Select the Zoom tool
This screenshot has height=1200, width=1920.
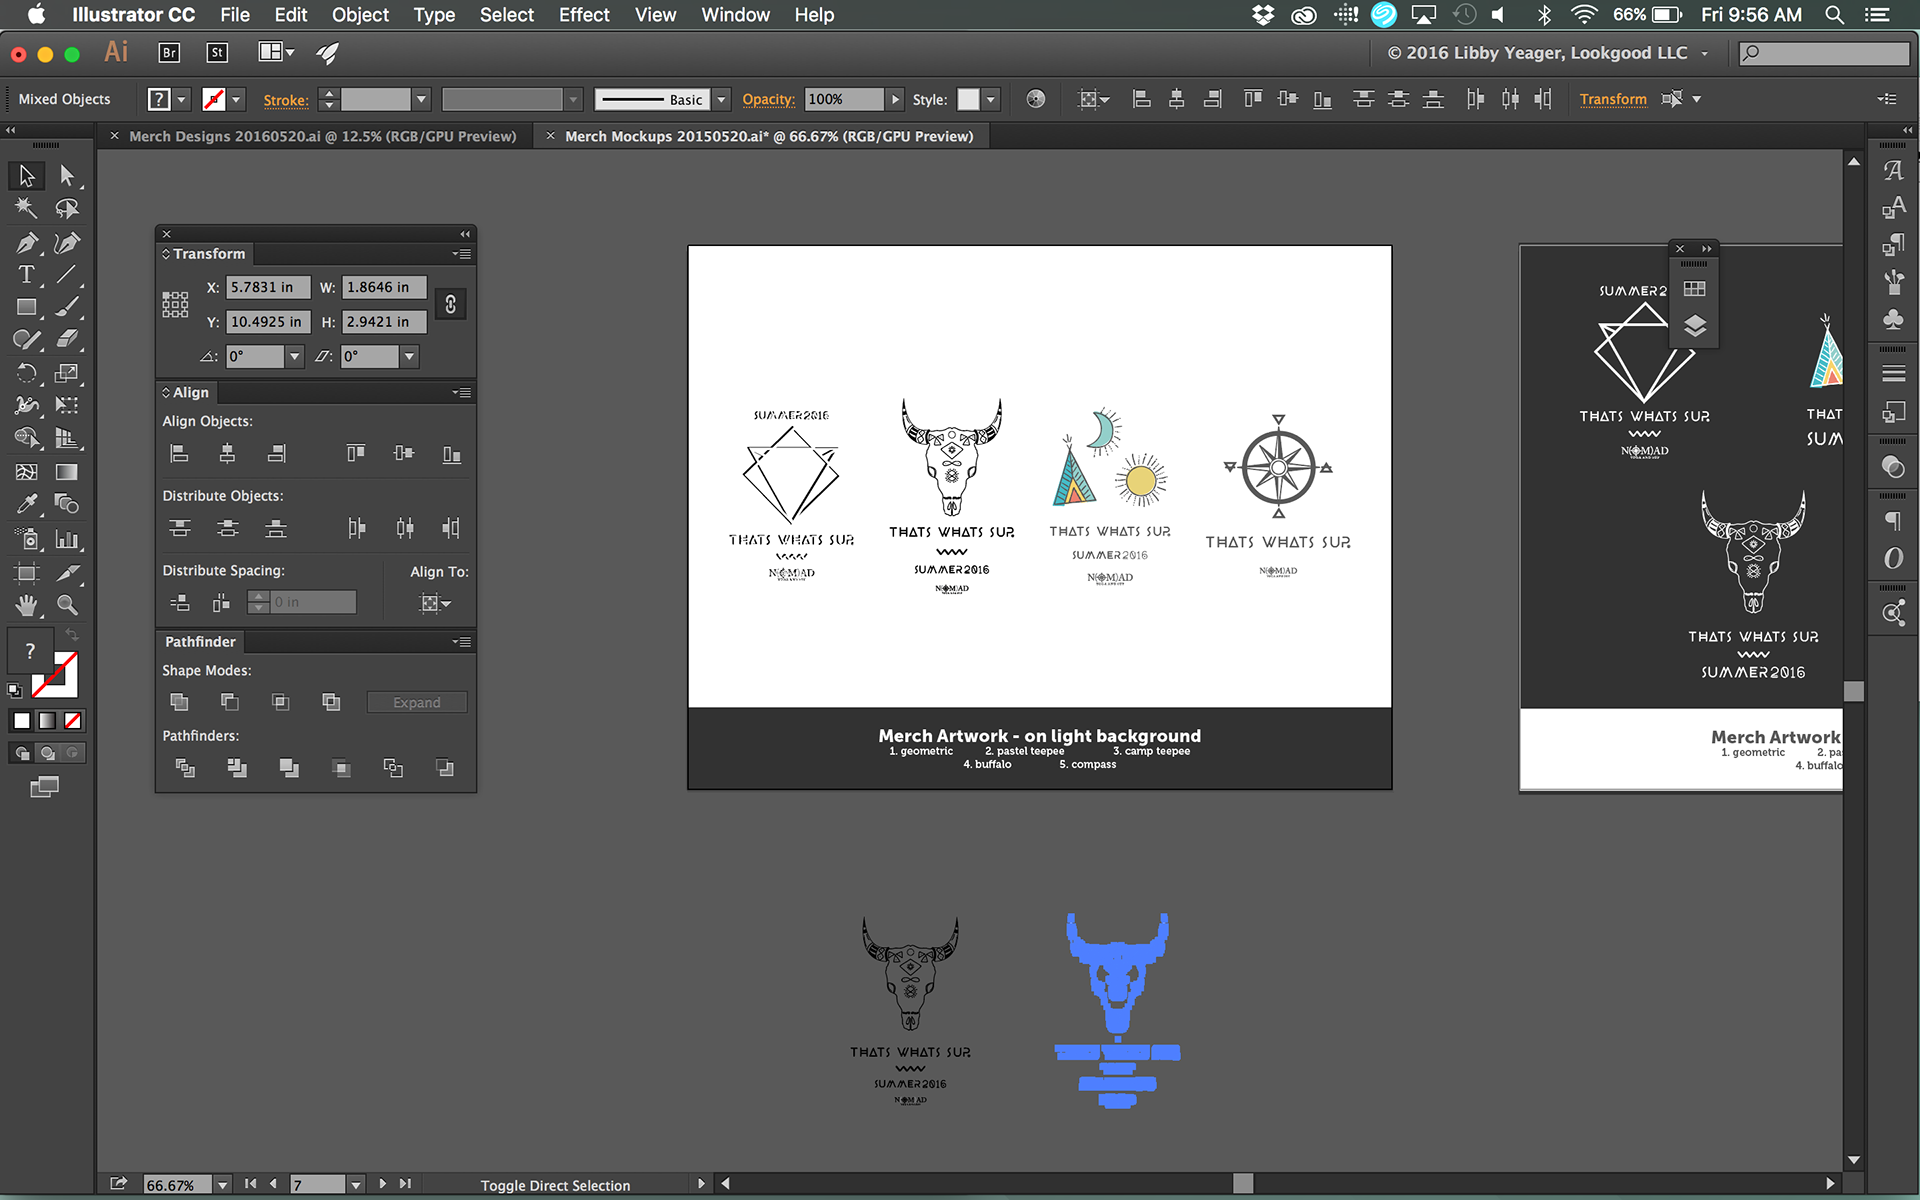coord(67,605)
